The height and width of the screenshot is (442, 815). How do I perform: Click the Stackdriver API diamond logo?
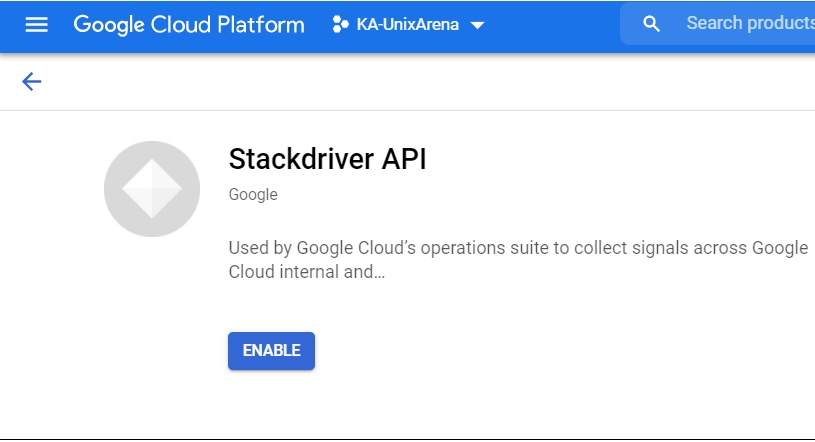(152, 189)
